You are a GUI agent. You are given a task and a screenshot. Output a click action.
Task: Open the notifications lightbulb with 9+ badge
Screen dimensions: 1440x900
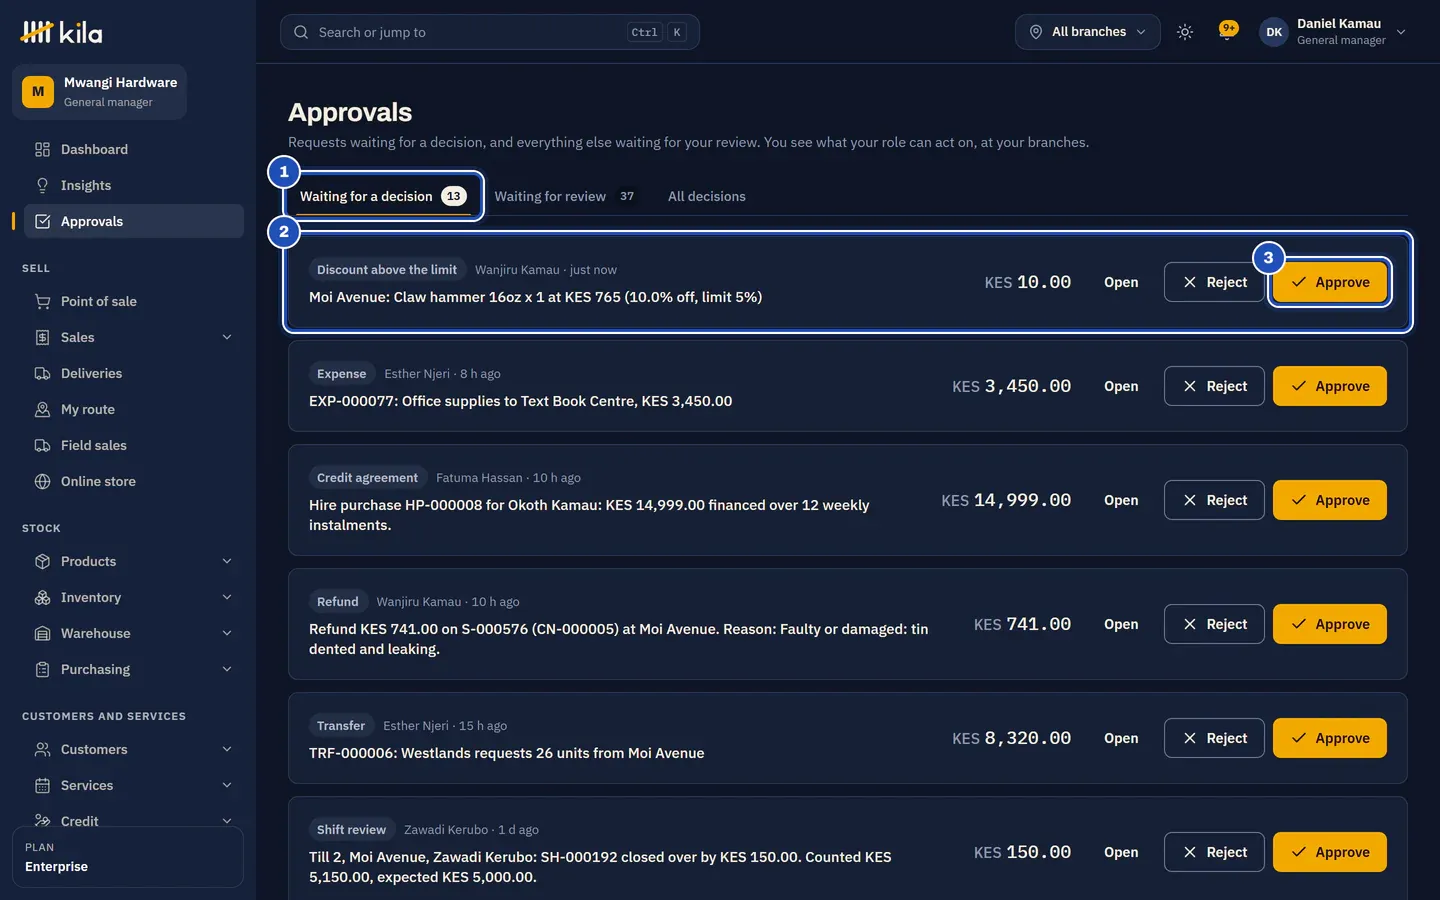click(1228, 32)
